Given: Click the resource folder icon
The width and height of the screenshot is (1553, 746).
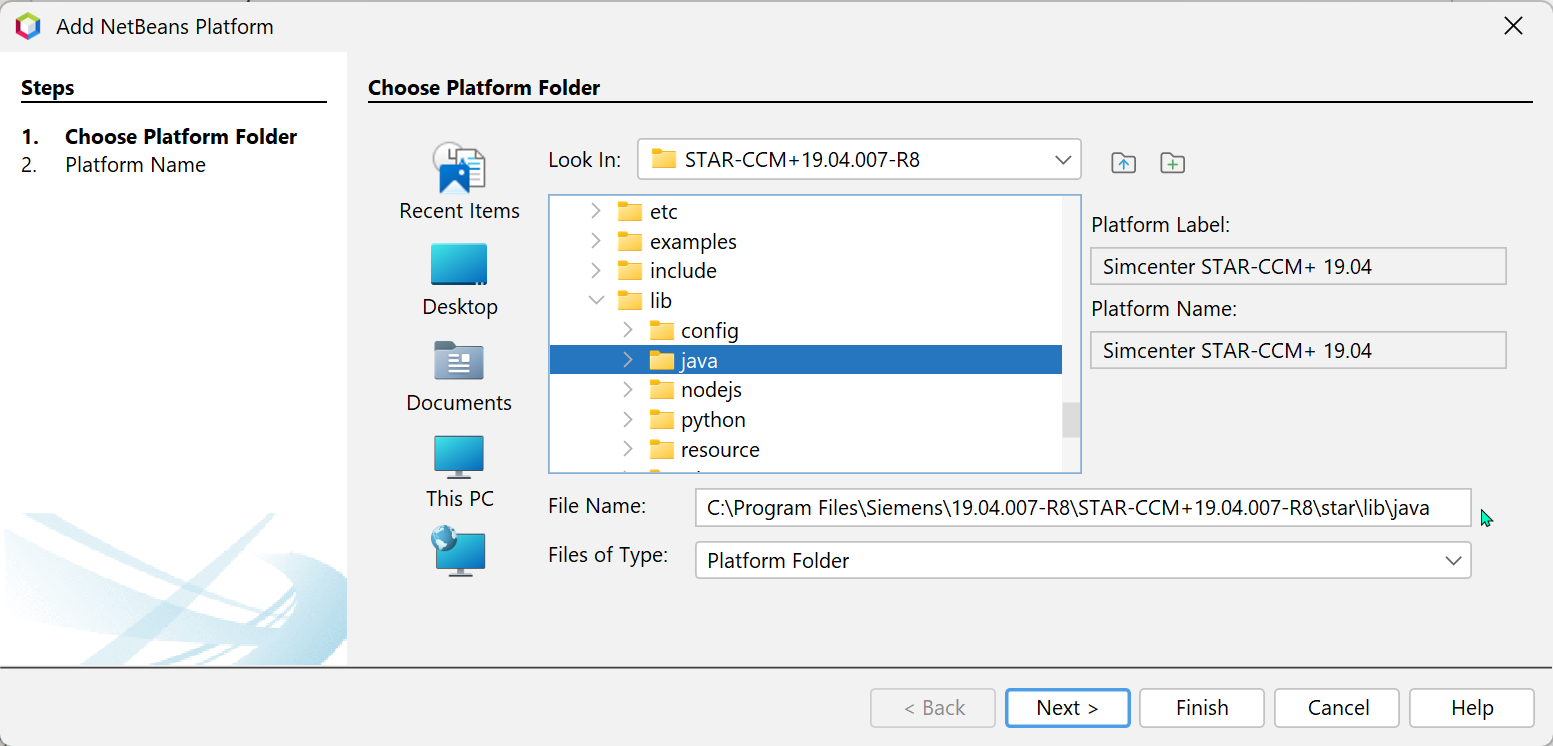Looking at the screenshot, I should (661, 450).
